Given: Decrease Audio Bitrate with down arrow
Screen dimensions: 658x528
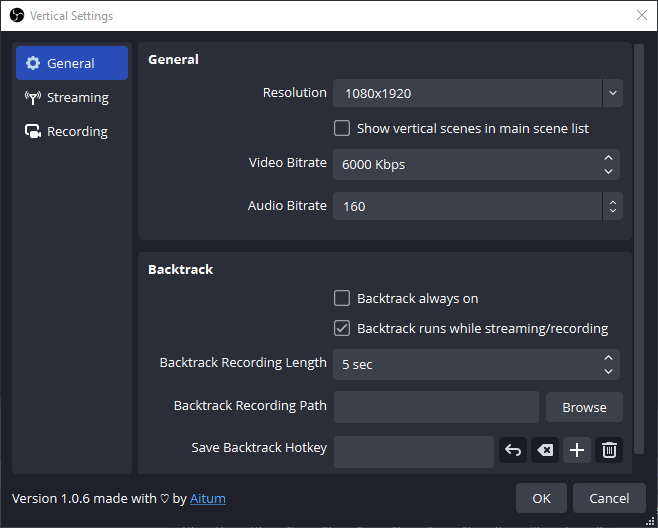Looking at the screenshot, I should pyautogui.click(x=611, y=212).
